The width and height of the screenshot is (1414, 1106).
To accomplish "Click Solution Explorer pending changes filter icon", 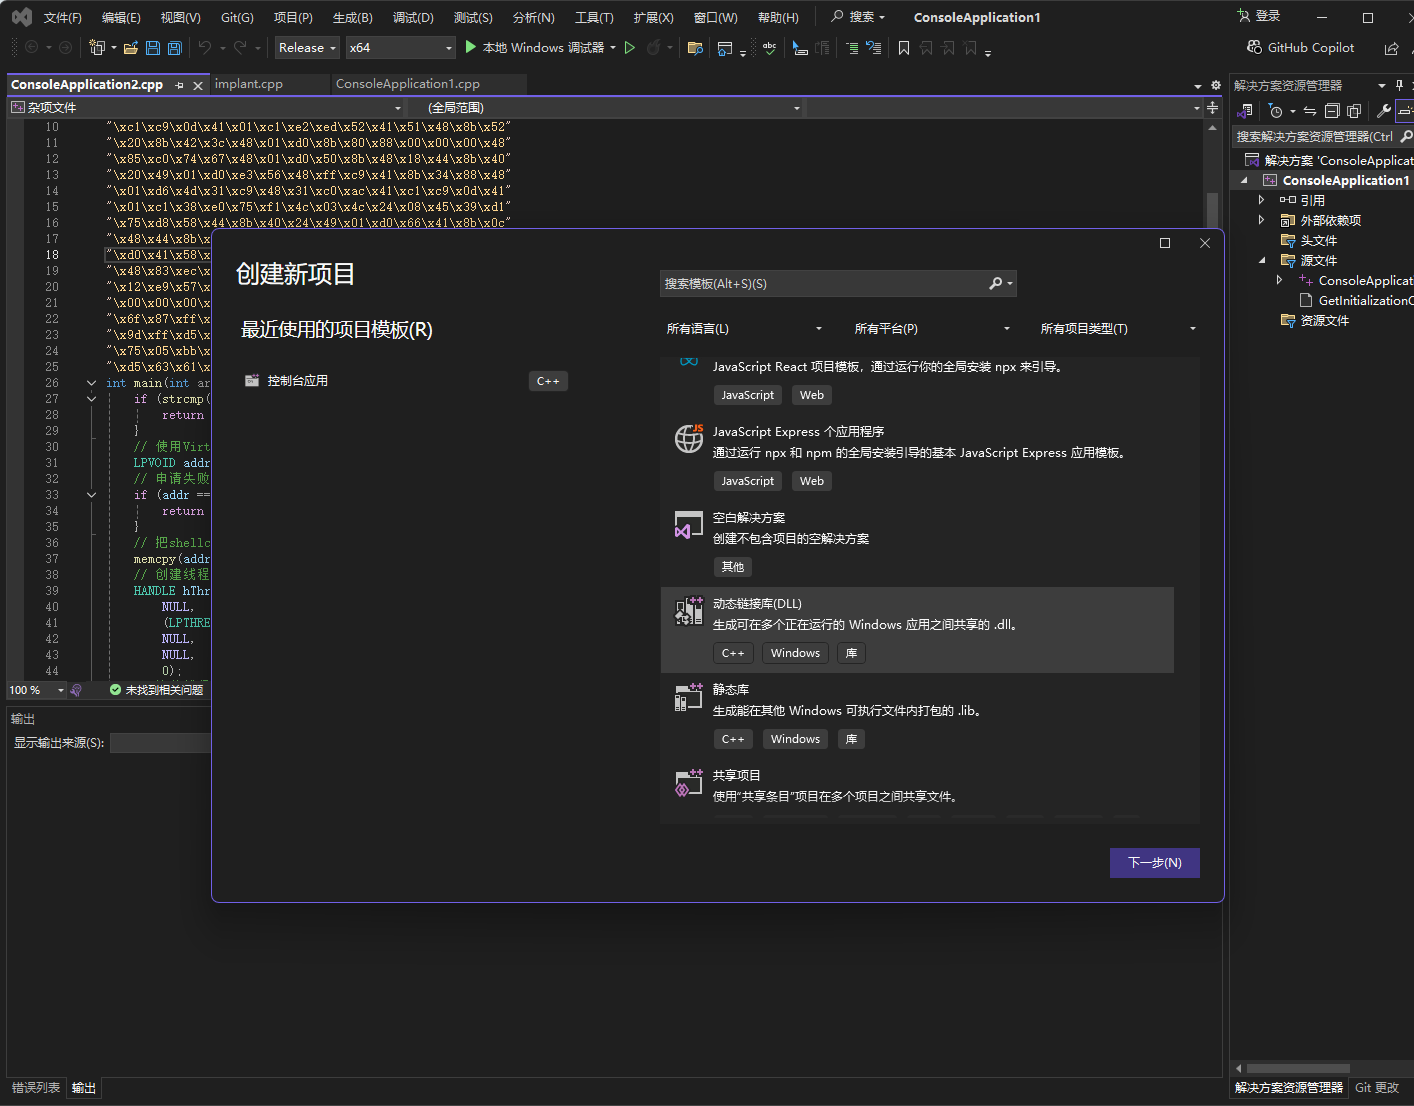I will pyautogui.click(x=1275, y=111).
